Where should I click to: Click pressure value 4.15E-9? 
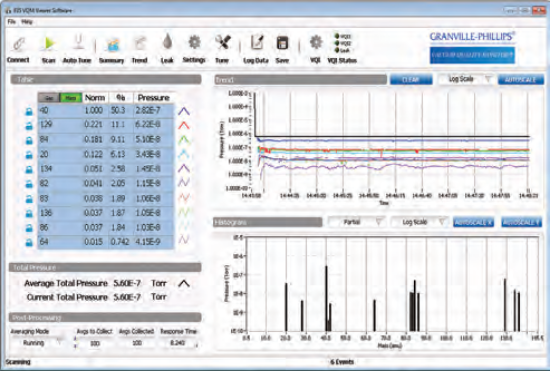[148, 242]
